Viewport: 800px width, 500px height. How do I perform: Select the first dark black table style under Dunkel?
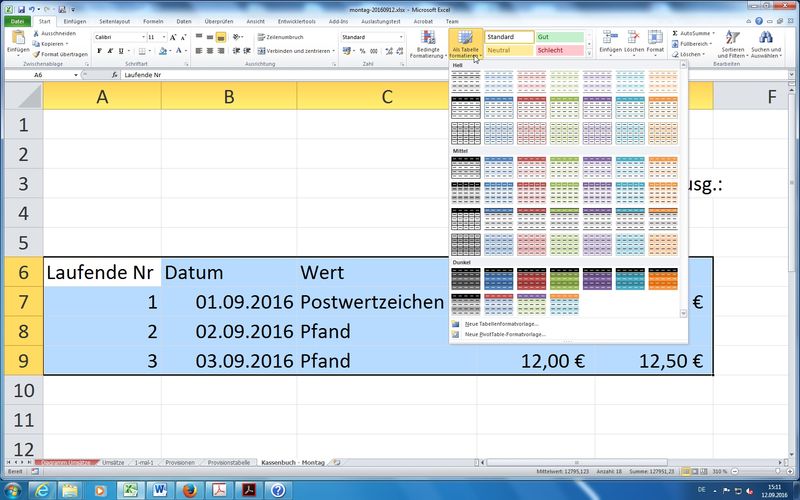tap(466, 279)
